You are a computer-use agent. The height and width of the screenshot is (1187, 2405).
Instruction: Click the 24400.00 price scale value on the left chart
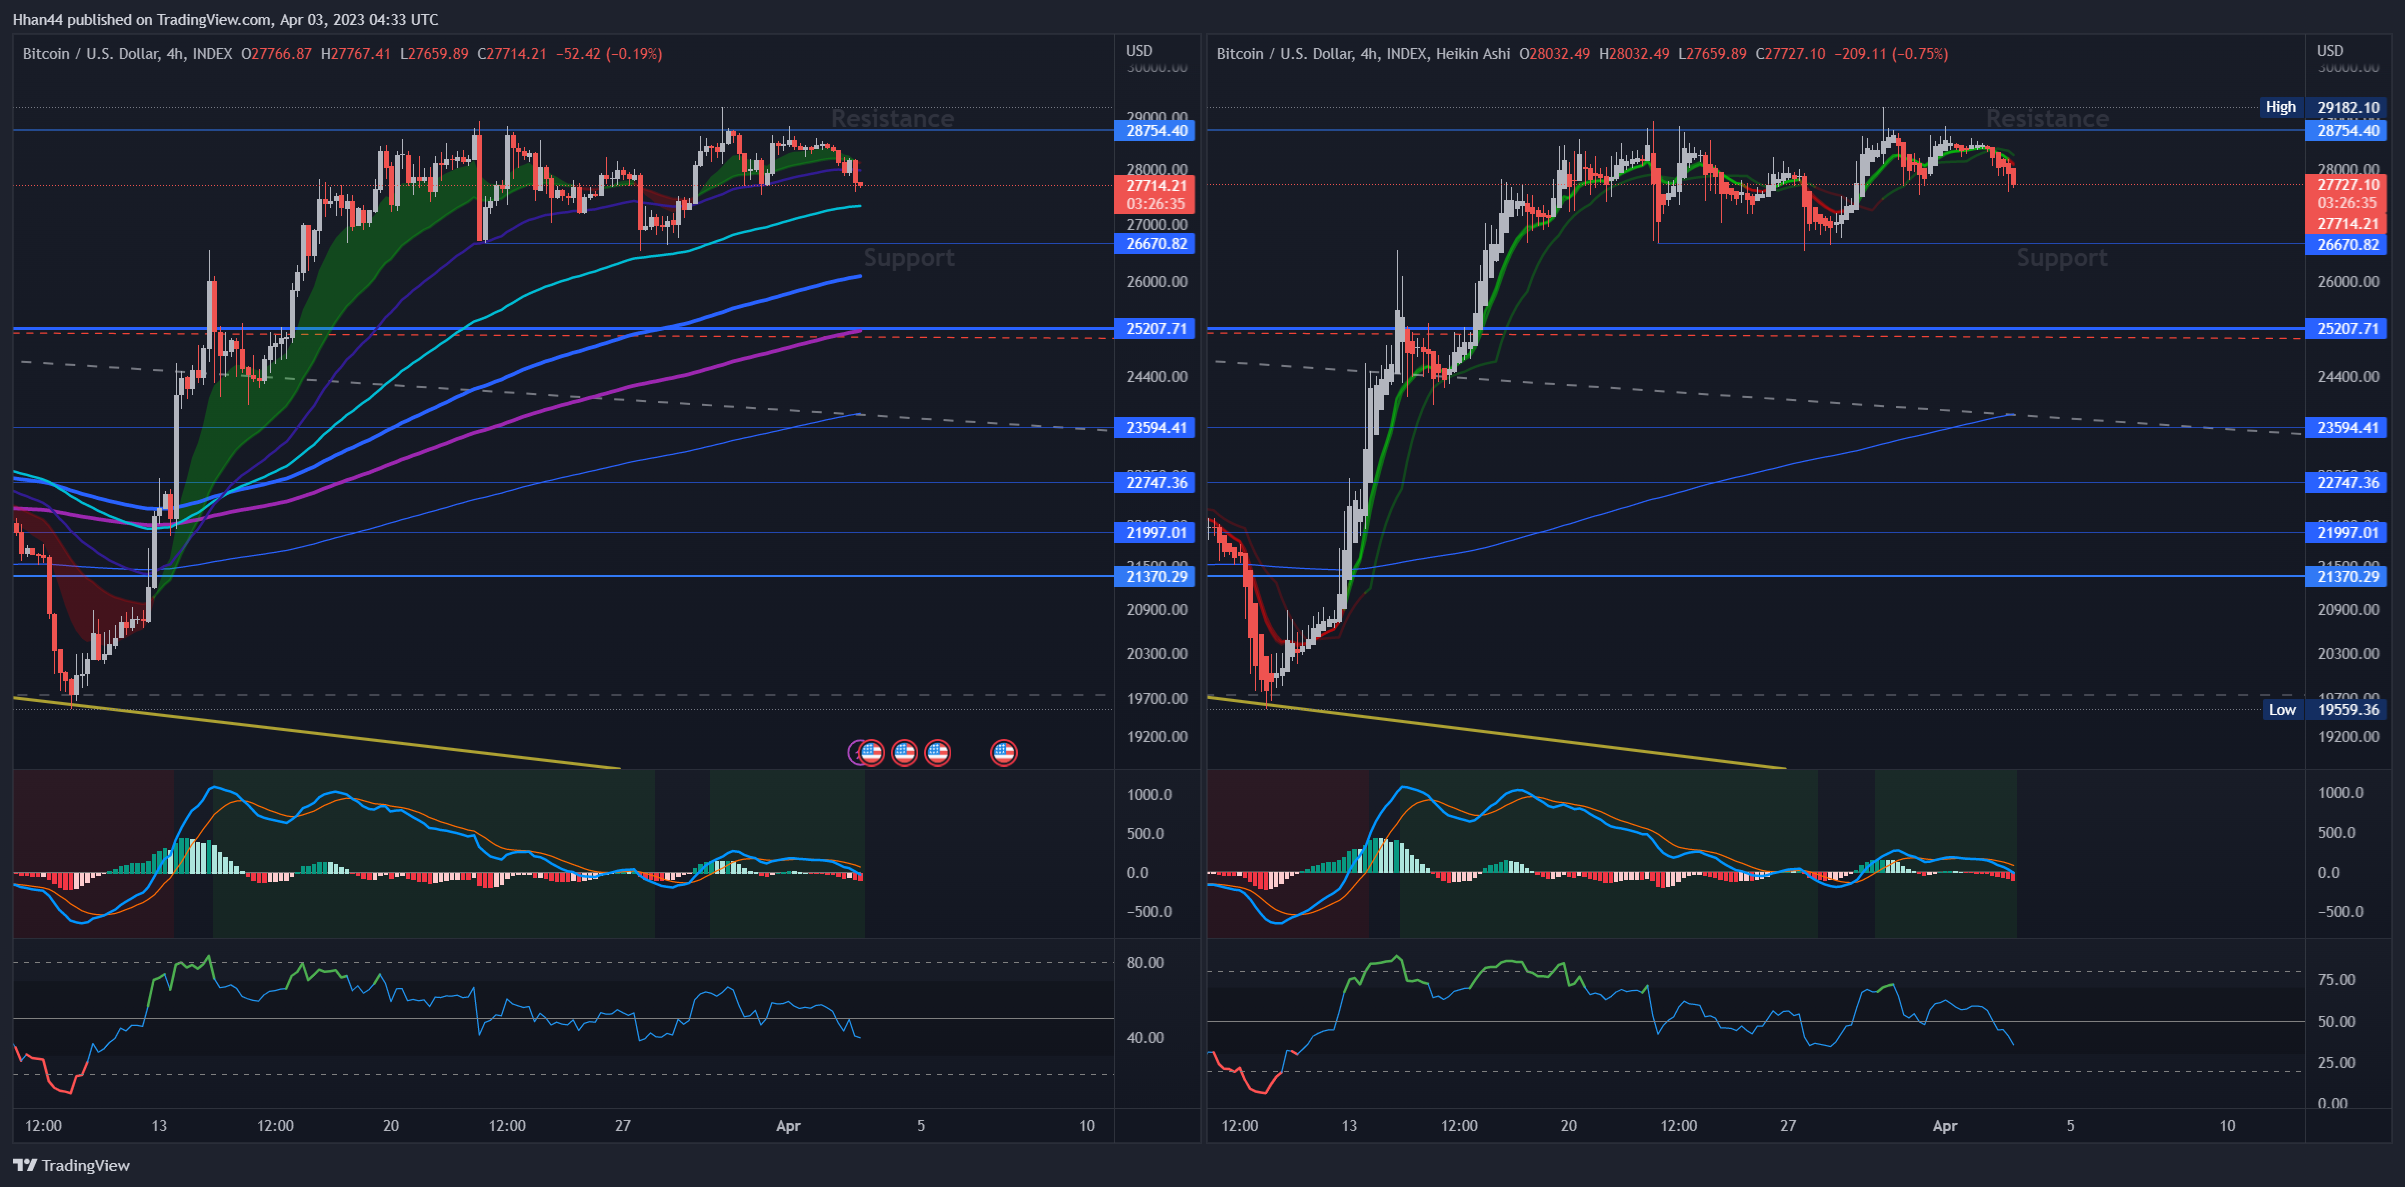click(1157, 377)
